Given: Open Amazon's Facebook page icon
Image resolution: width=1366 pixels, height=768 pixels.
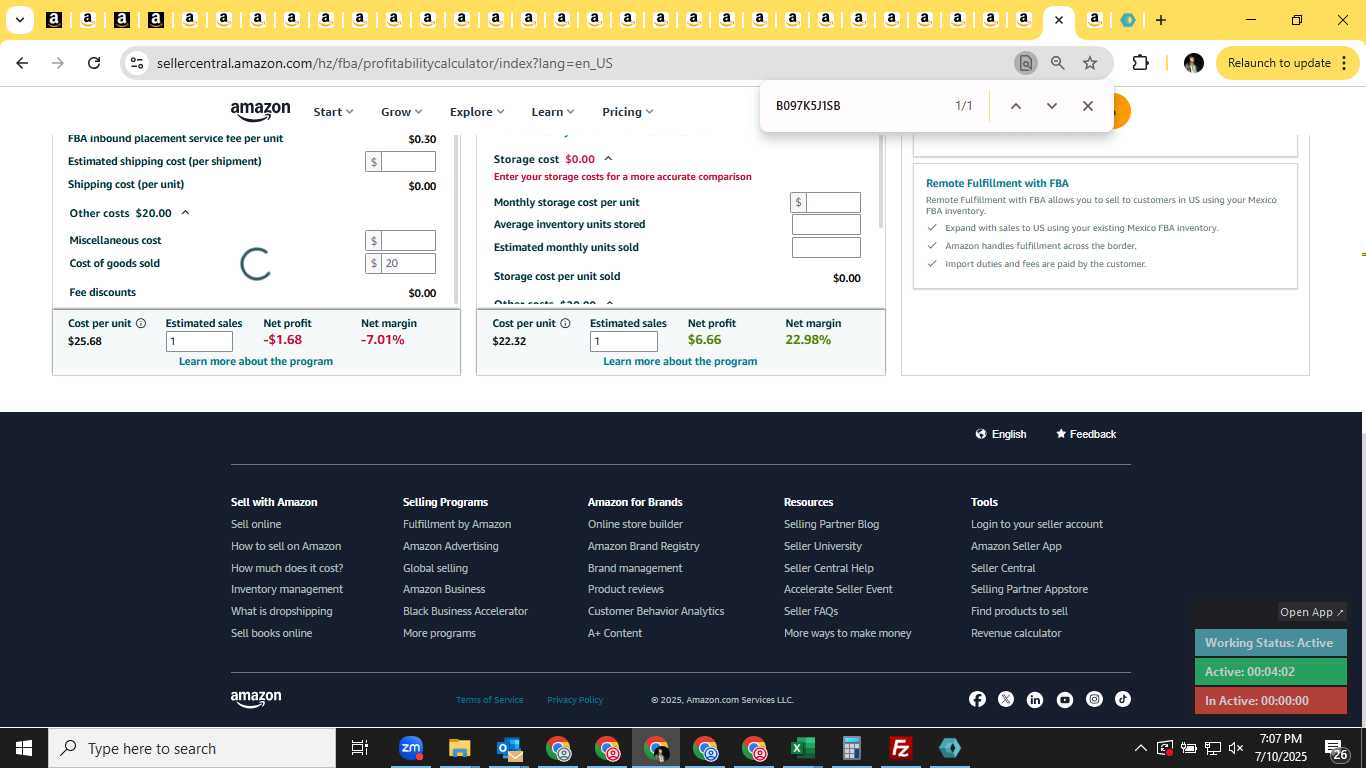Looking at the screenshot, I should click(977, 699).
